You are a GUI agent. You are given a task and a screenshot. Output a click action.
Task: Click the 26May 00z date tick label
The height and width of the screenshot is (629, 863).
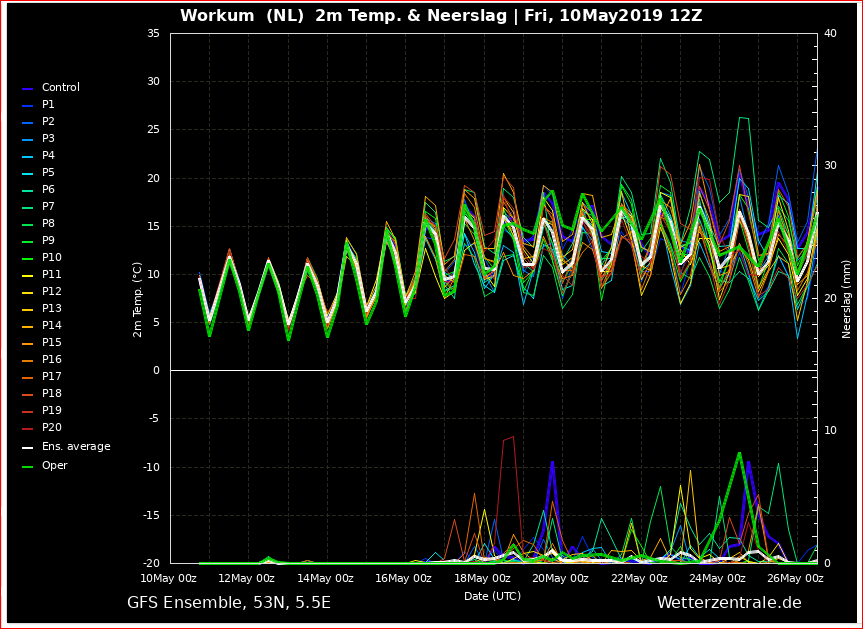(794, 578)
